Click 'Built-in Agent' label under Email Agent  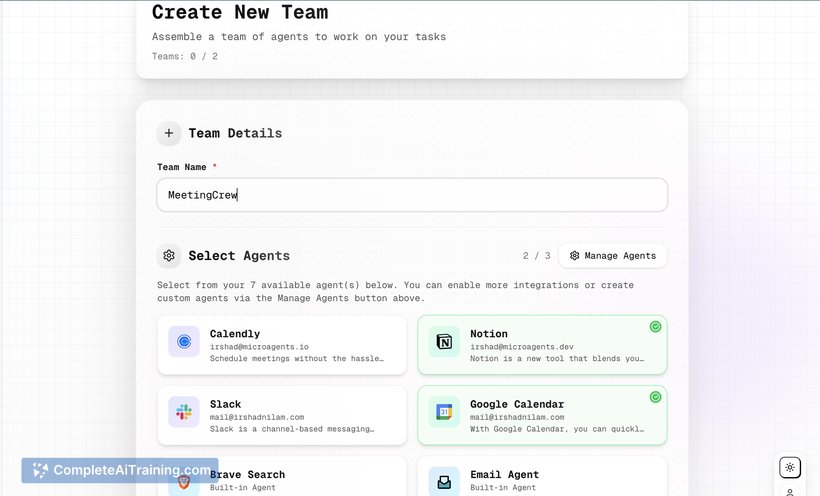pyautogui.click(x=503, y=488)
